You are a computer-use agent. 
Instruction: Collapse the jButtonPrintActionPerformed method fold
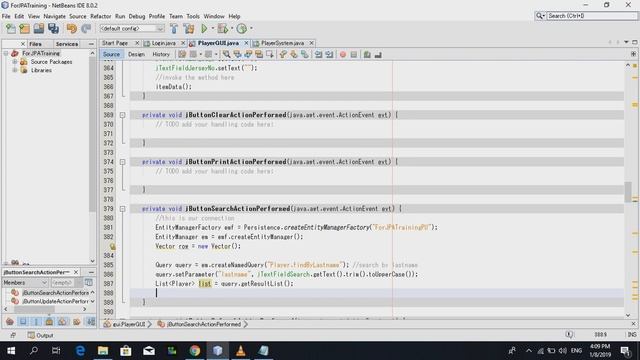click(122, 162)
